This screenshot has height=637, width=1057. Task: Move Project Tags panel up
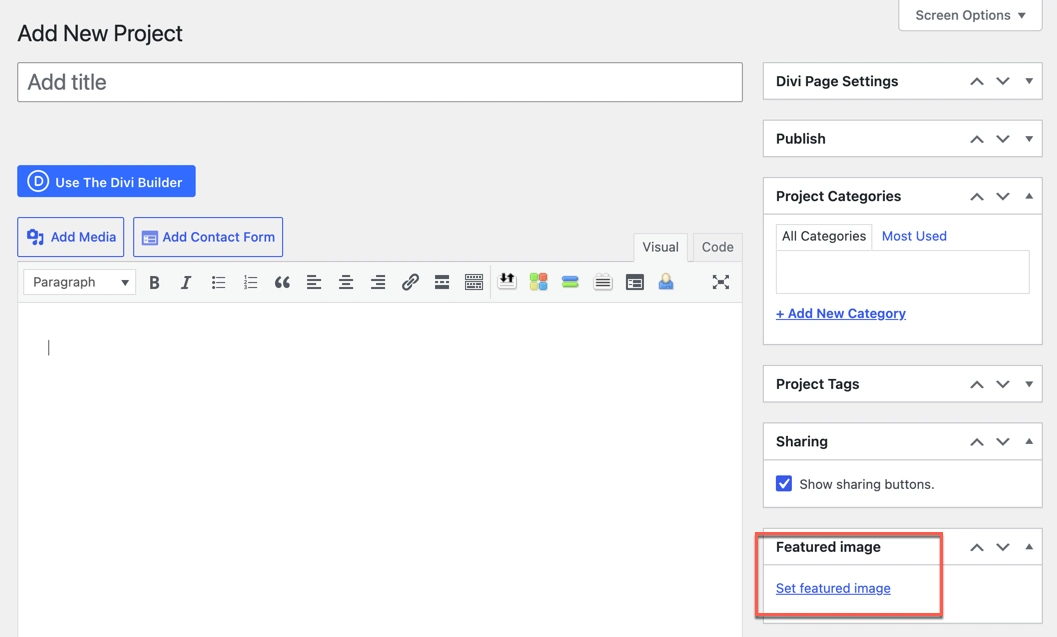(x=977, y=384)
